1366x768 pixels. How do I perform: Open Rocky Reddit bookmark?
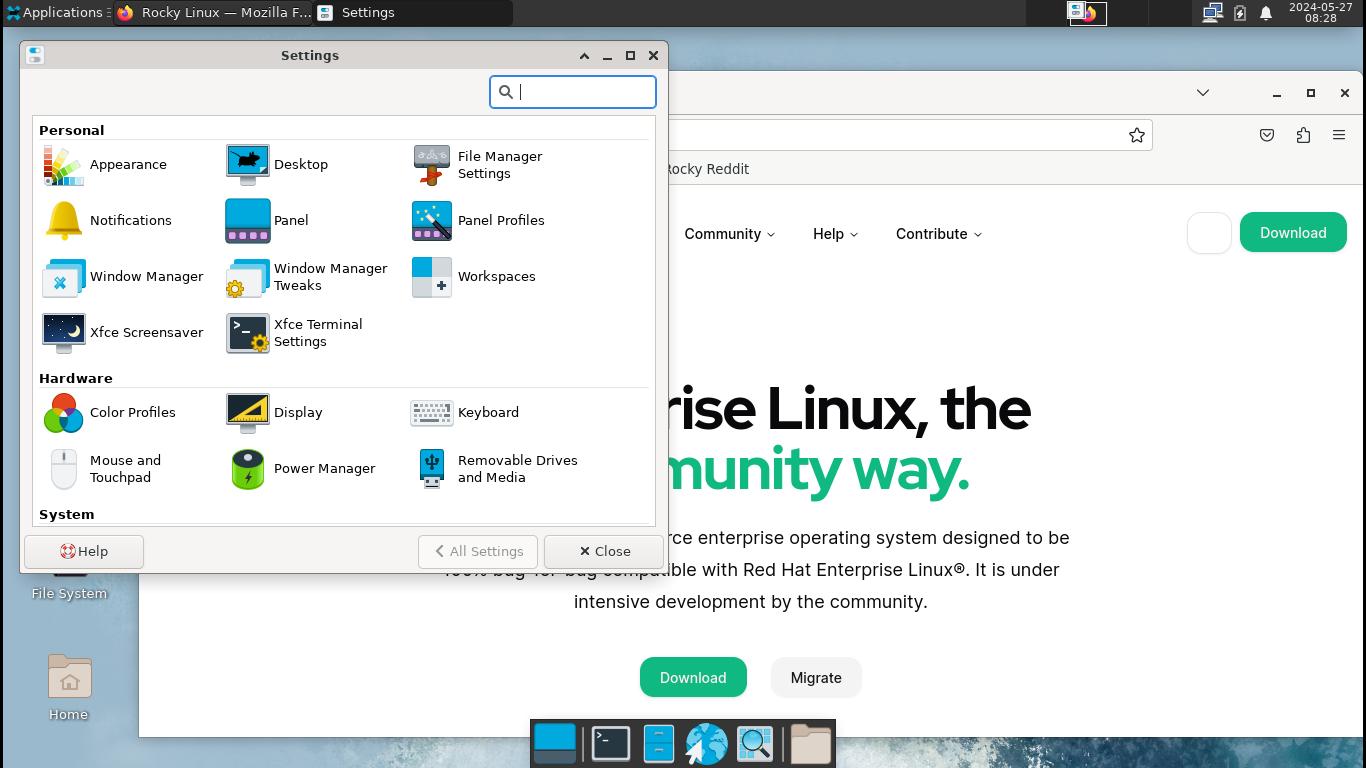pos(707,169)
